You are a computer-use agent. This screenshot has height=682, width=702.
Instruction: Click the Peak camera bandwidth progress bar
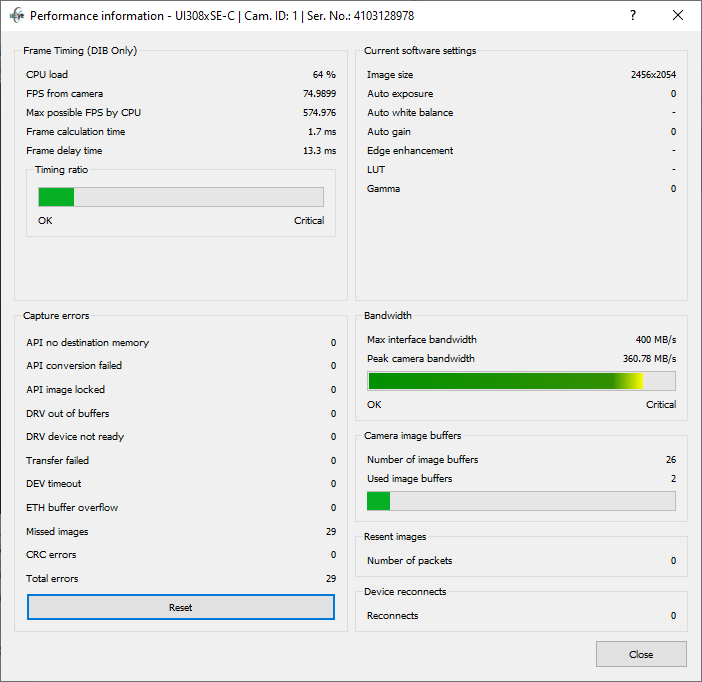click(521, 381)
